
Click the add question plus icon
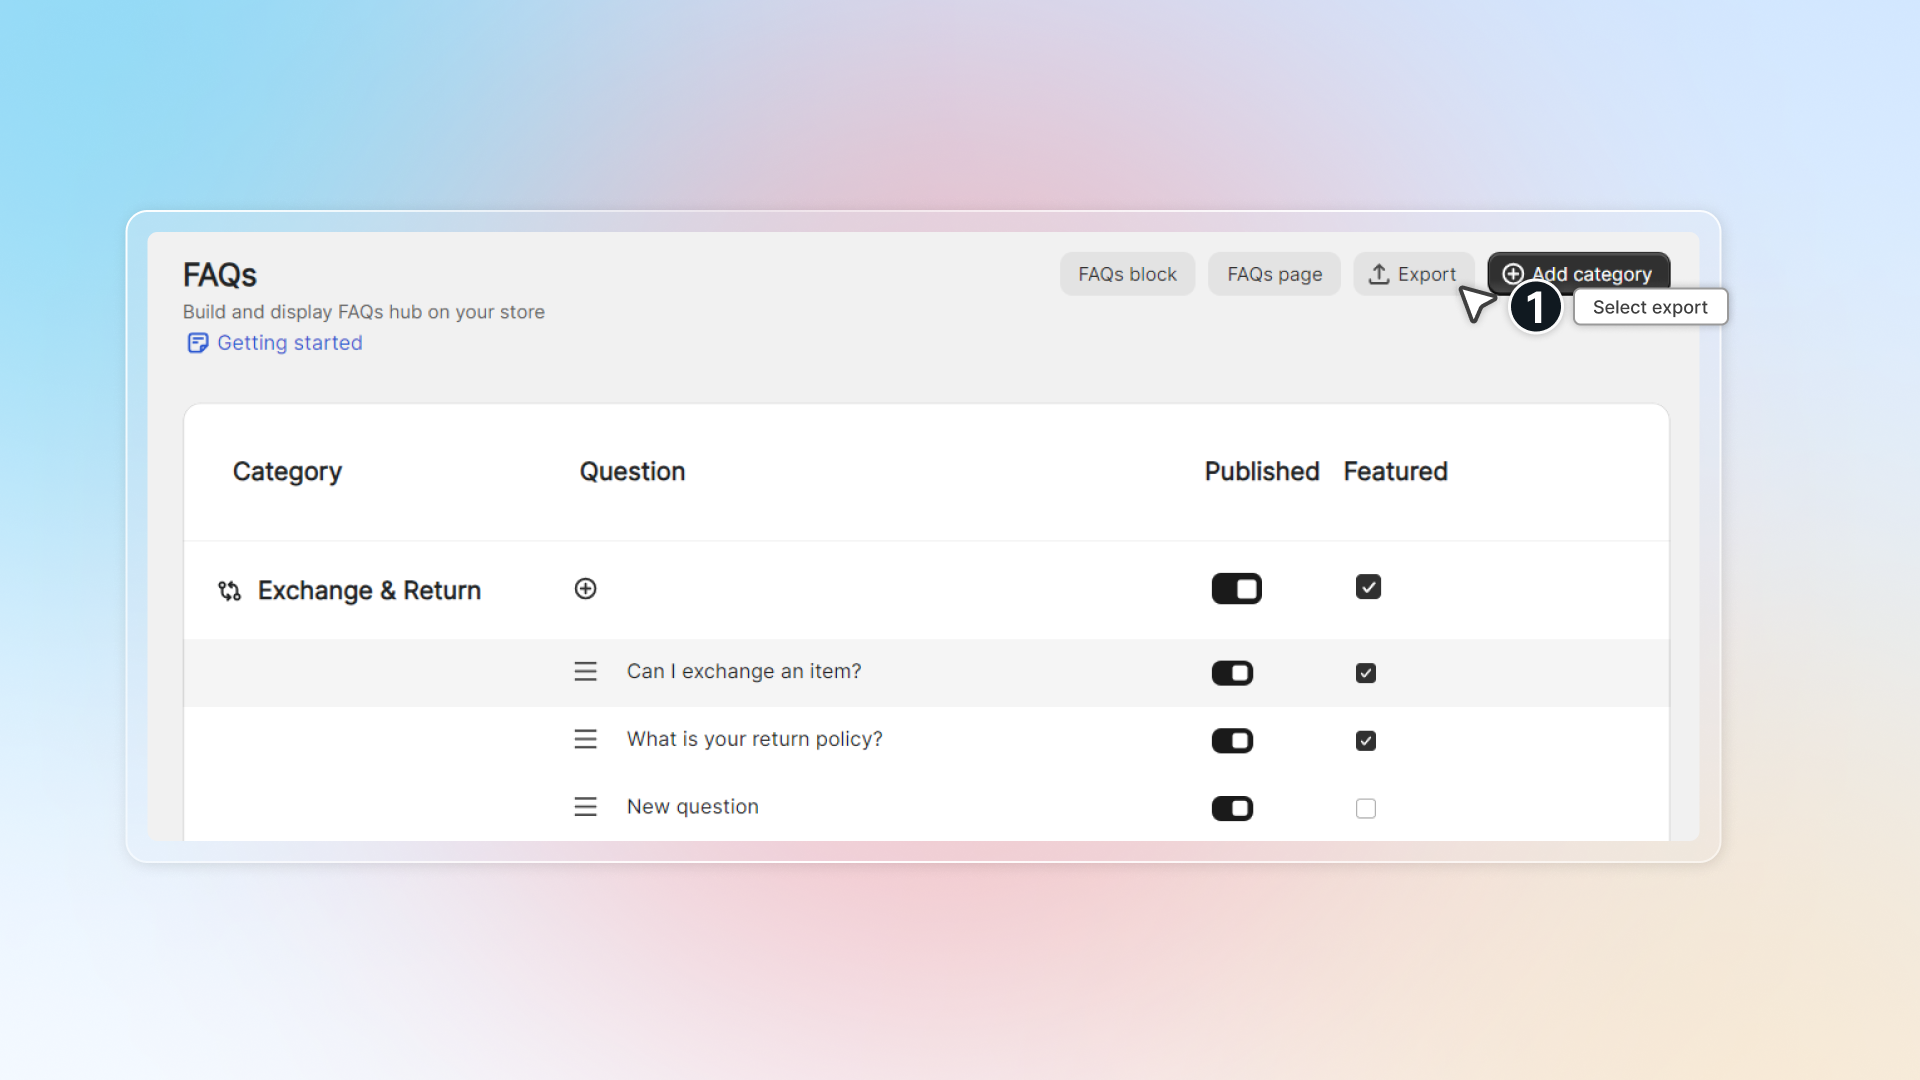[x=585, y=589]
